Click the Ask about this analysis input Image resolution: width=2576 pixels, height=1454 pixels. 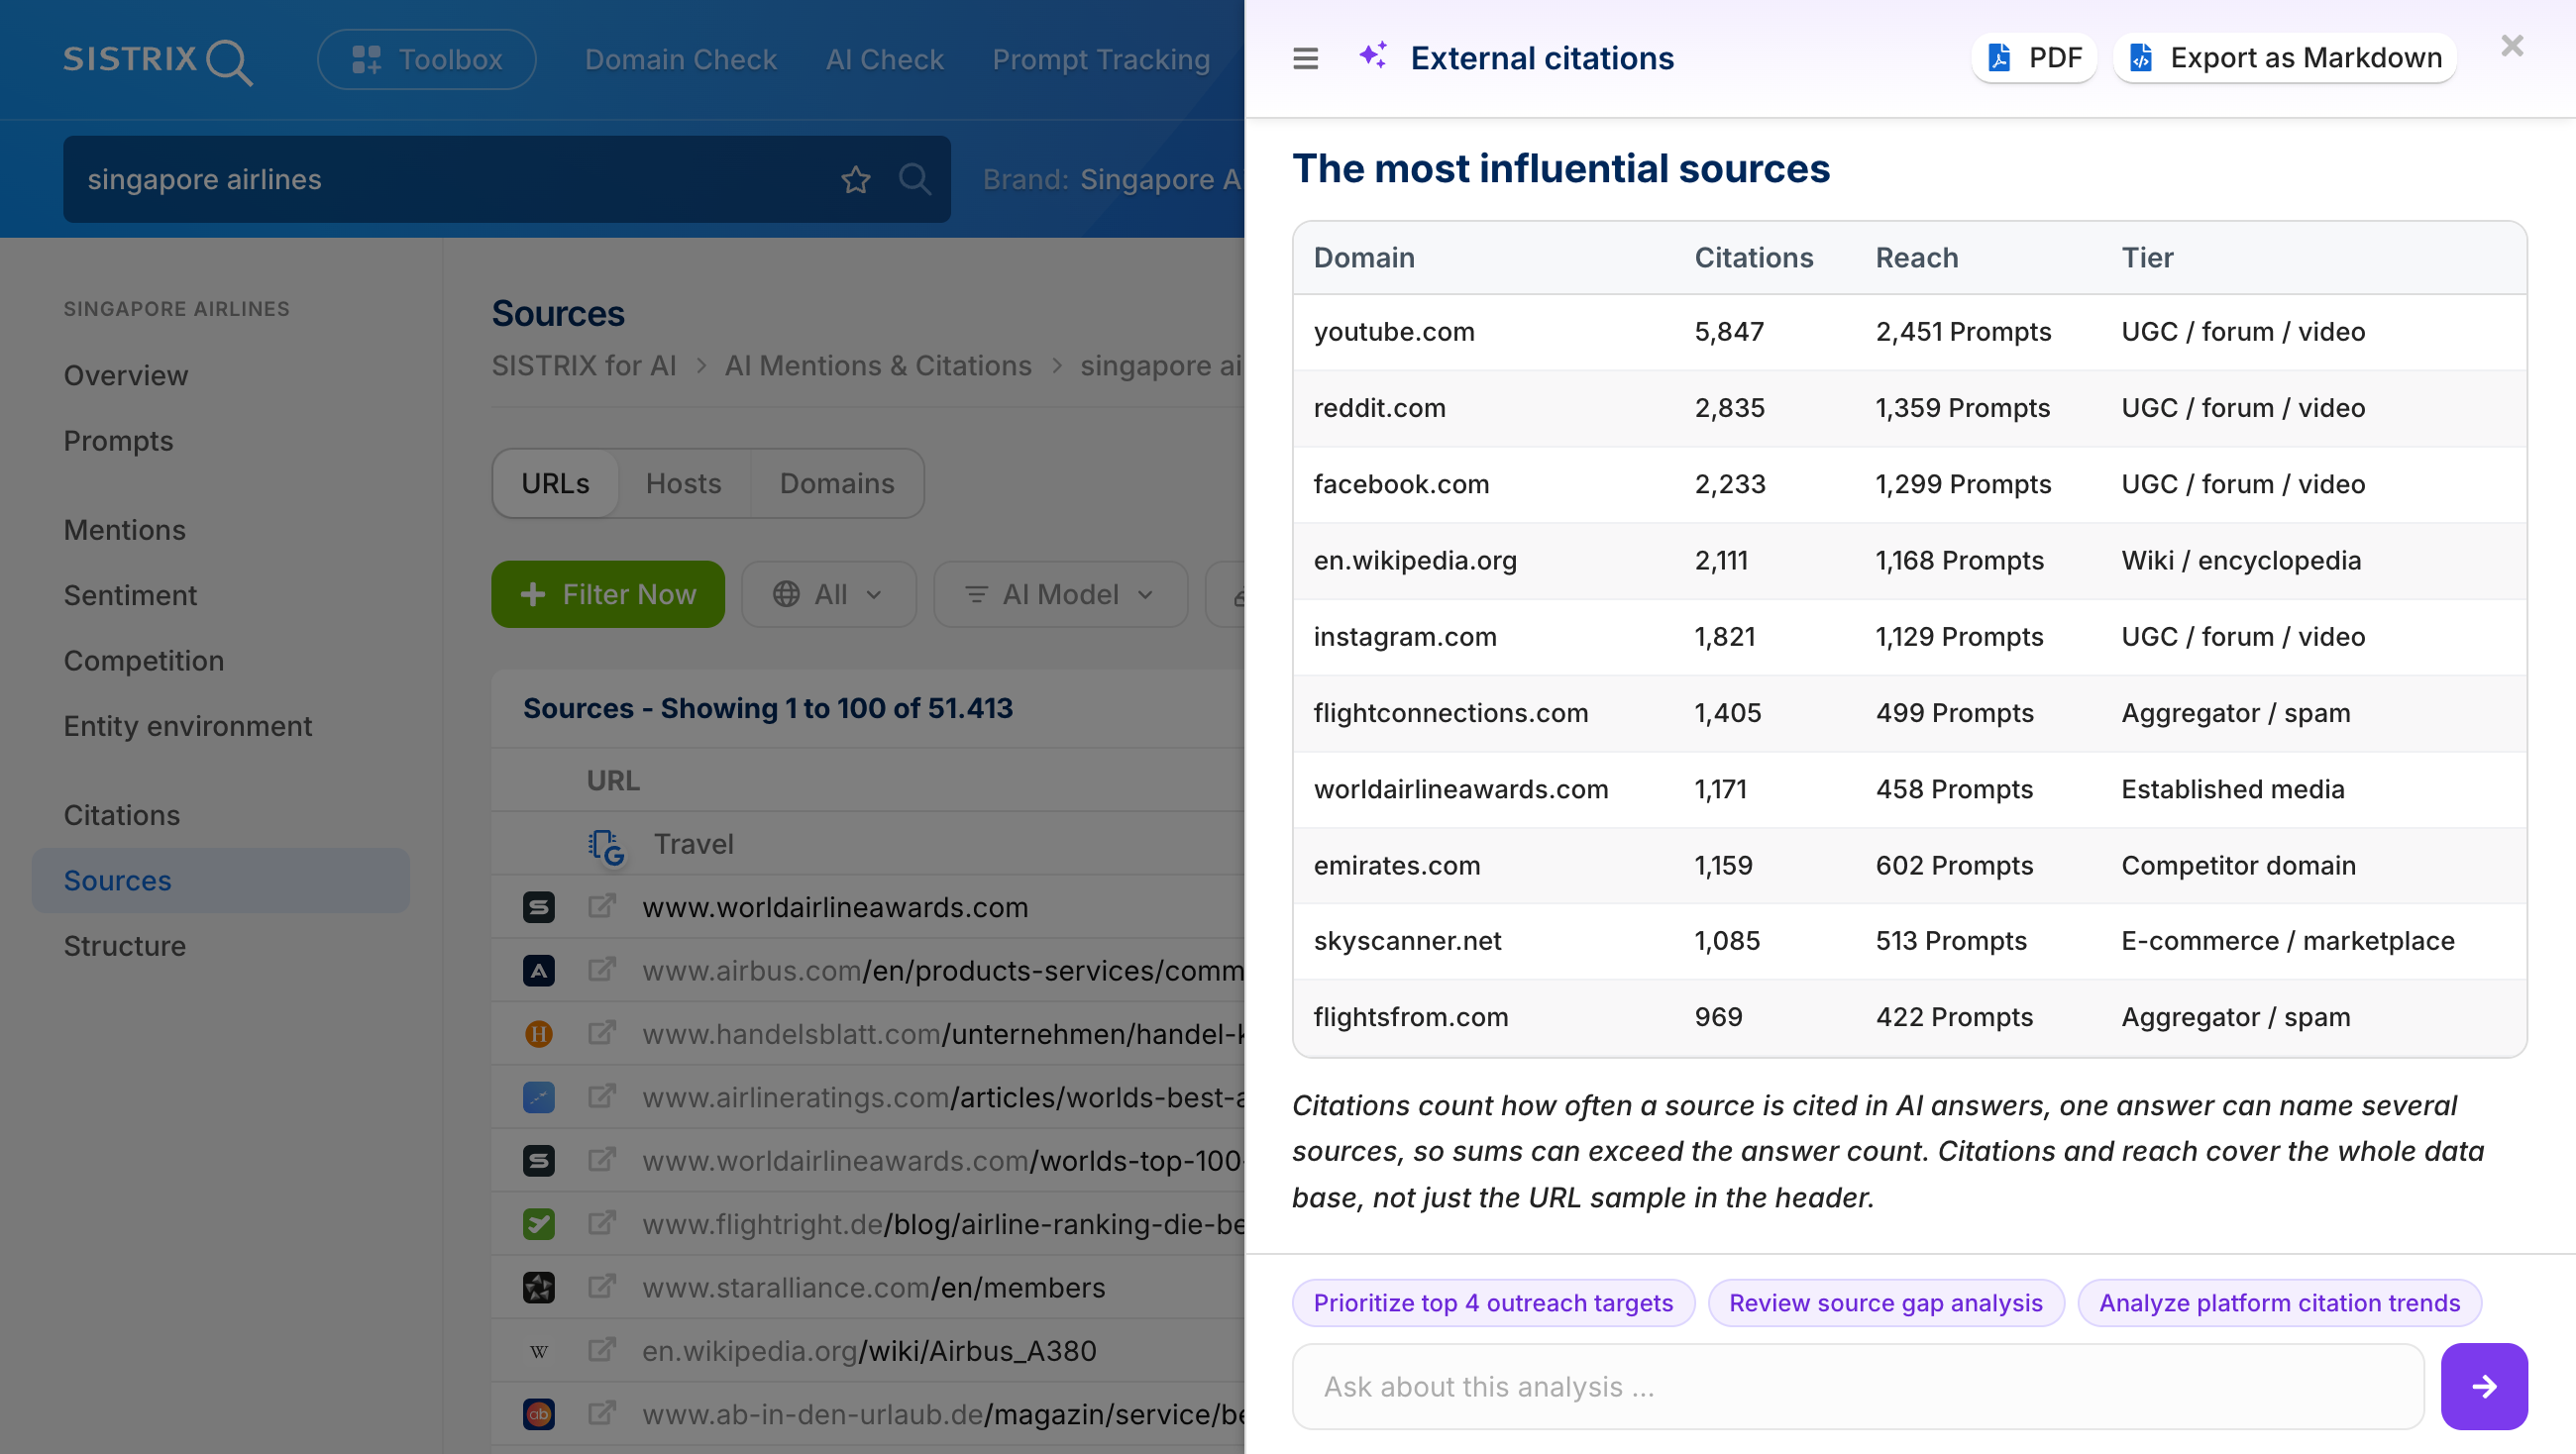point(1857,1387)
